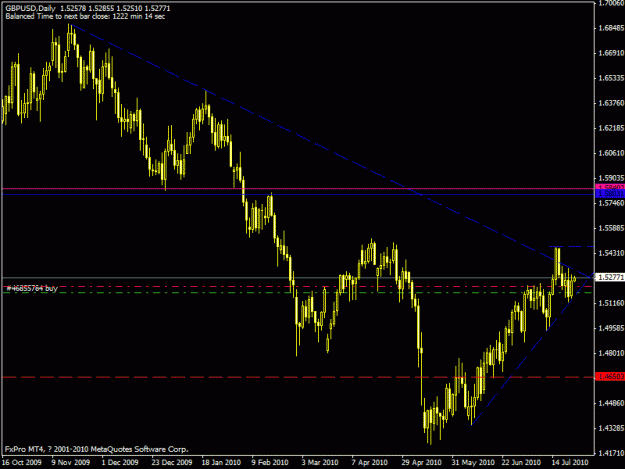Viewport: 625px width, 469px height.
Task: Click the pink 1.58402 price tag
Action: click(609, 187)
